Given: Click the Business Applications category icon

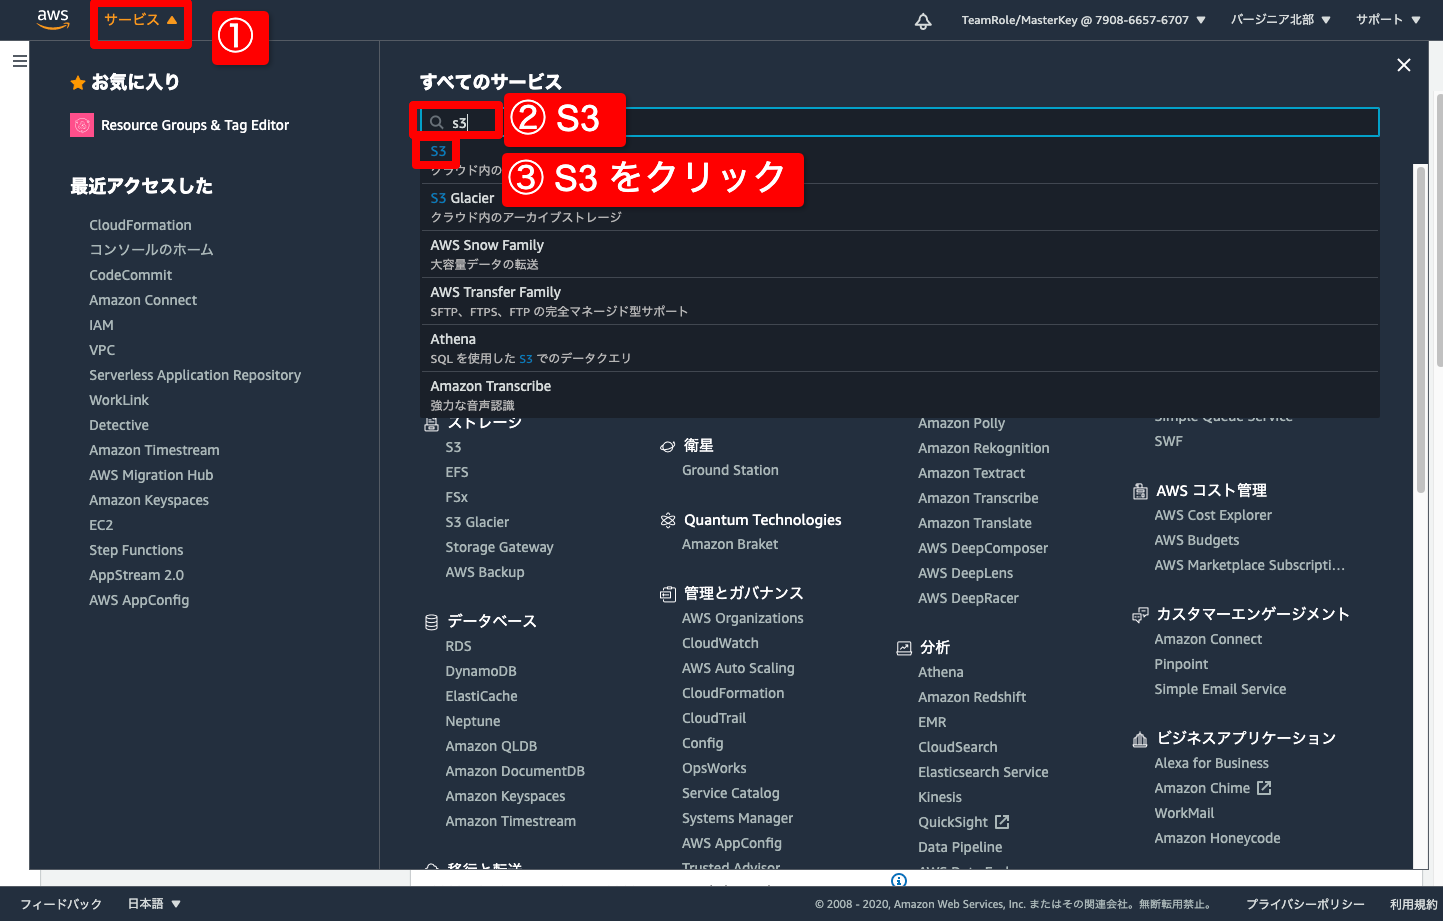Looking at the screenshot, I should [1140, 739].
